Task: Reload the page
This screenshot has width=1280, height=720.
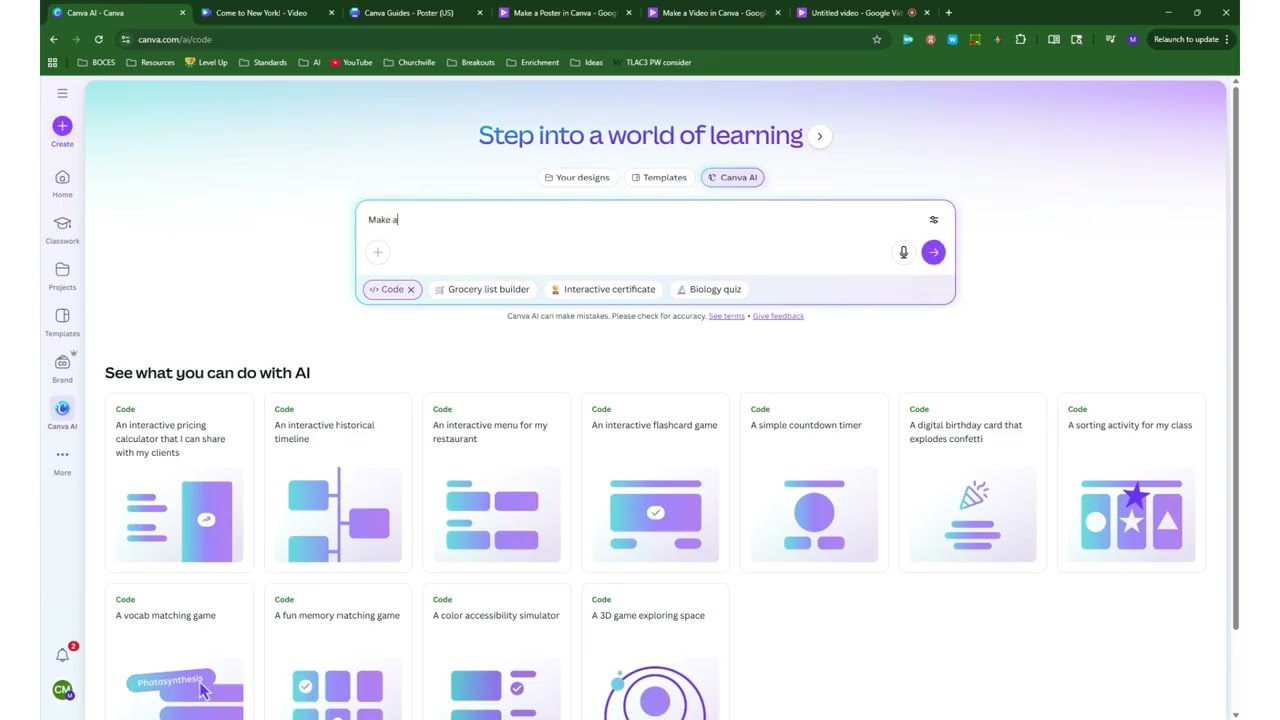Action: [x=99, y=39]
